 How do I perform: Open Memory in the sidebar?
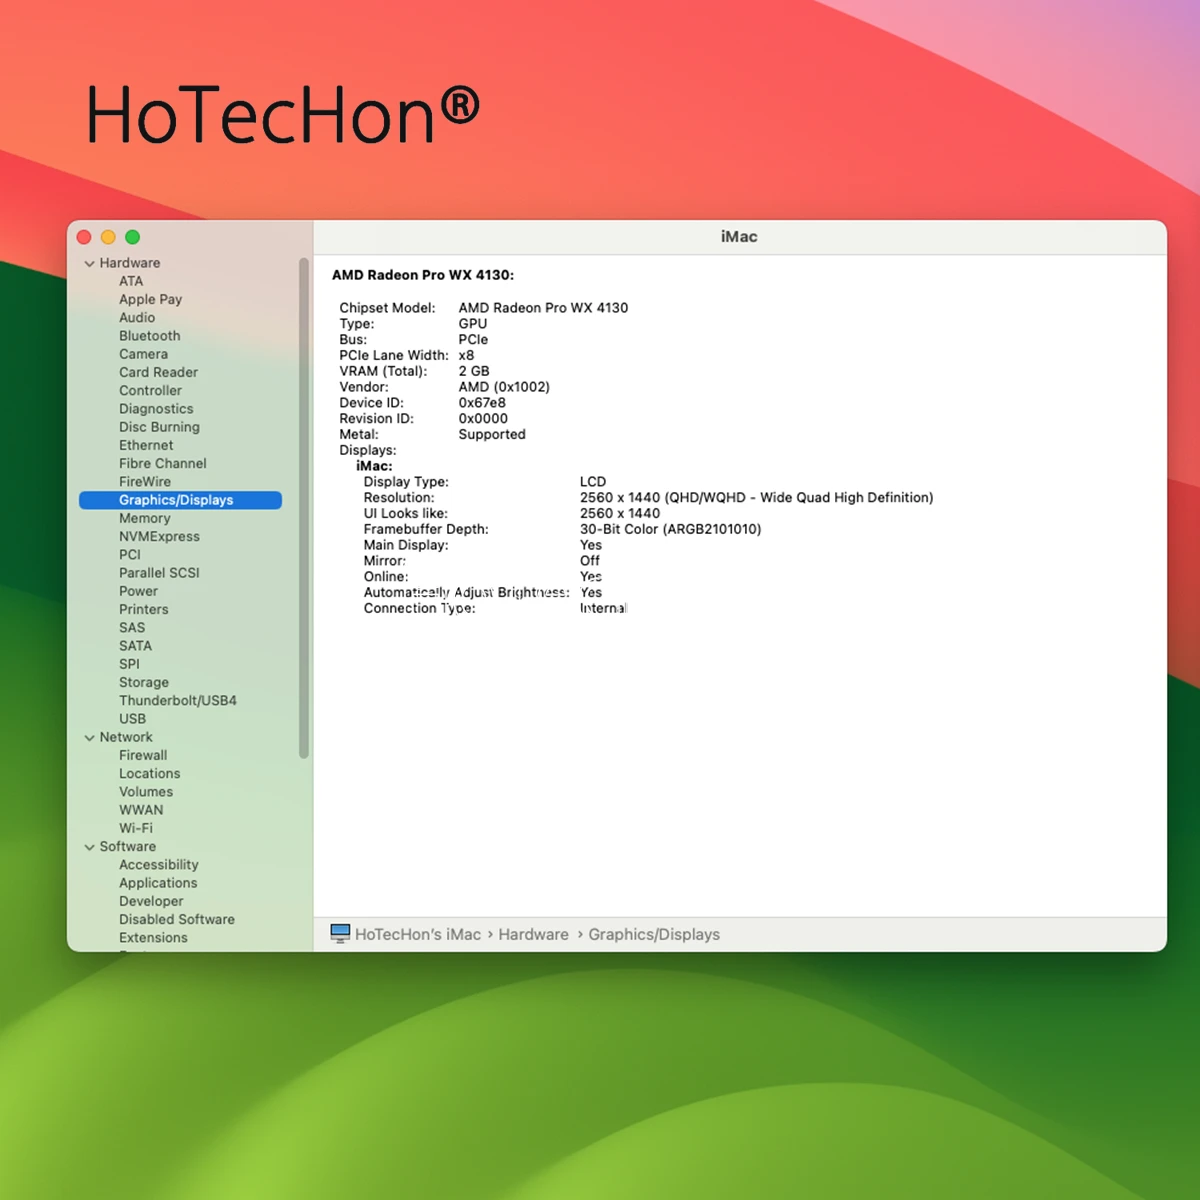(144, 518)
